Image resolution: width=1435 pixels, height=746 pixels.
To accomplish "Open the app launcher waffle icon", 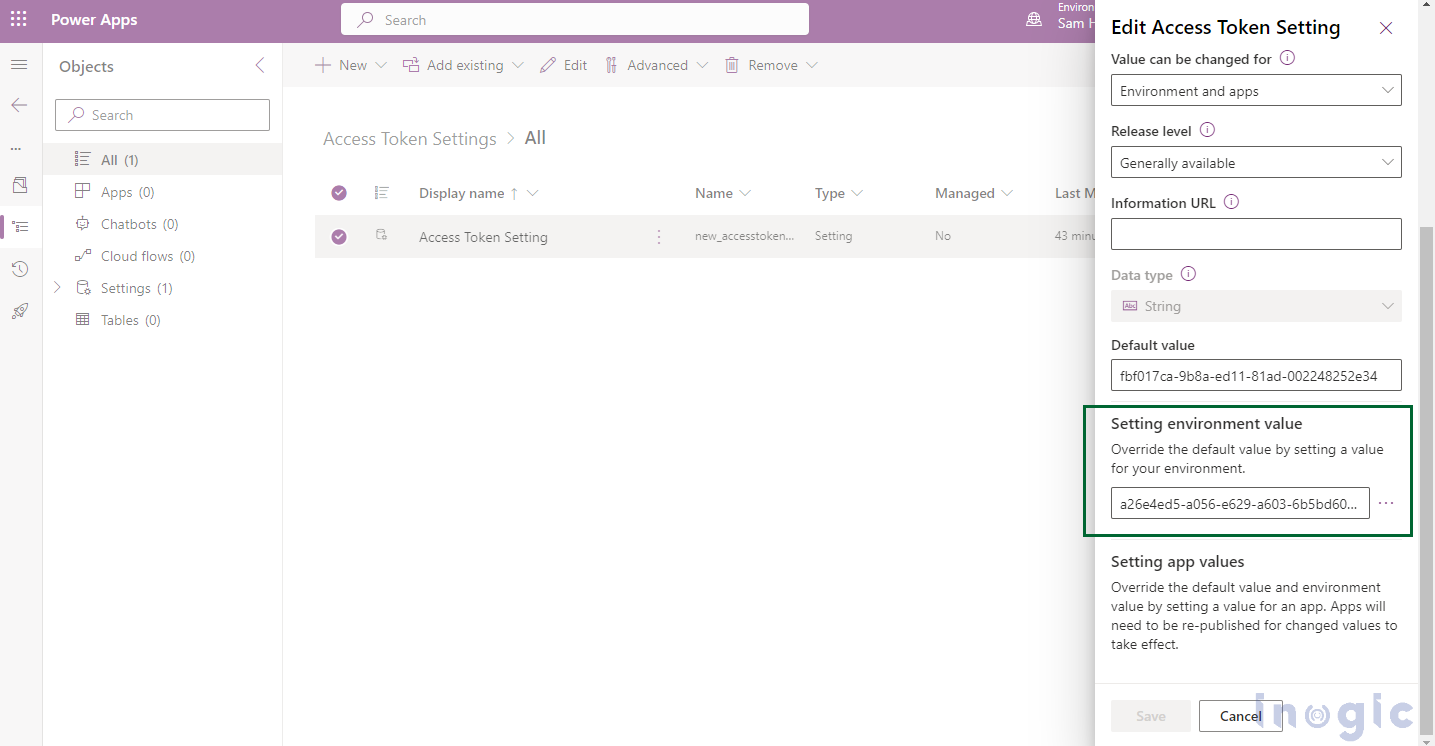I will click(19, 20).
